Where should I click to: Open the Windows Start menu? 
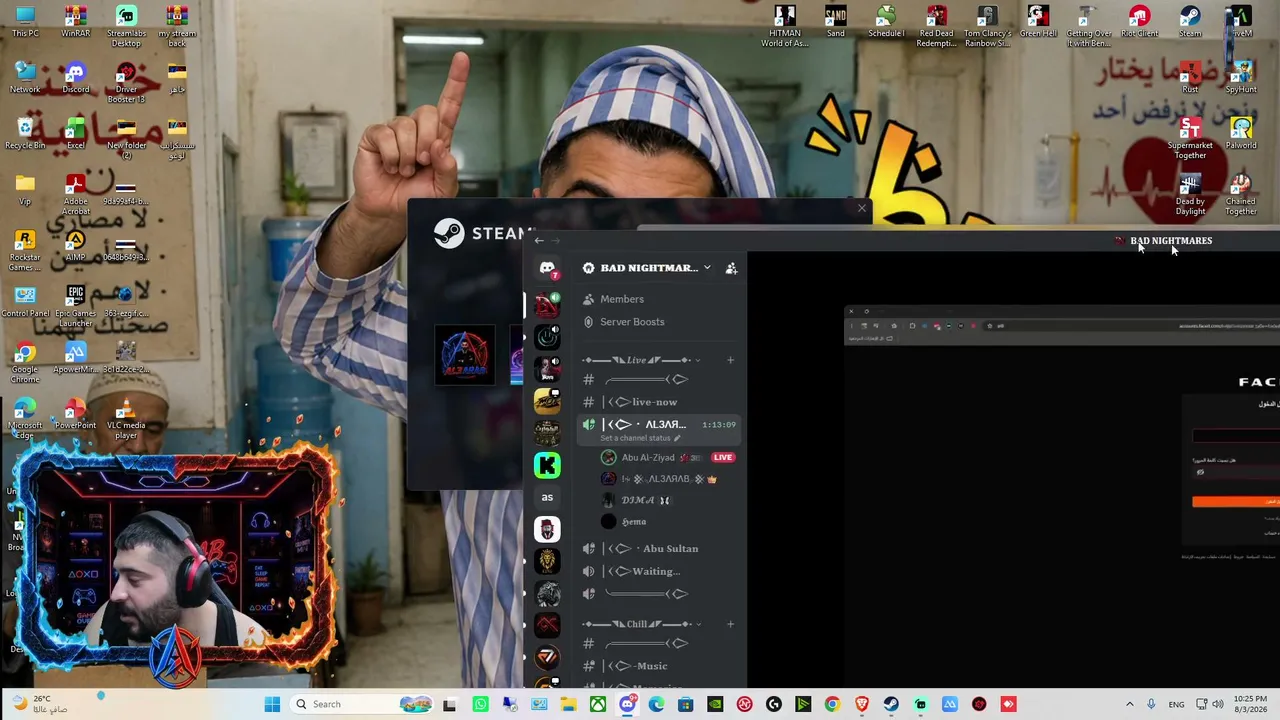pyautogui.click(x=272, y=704)
